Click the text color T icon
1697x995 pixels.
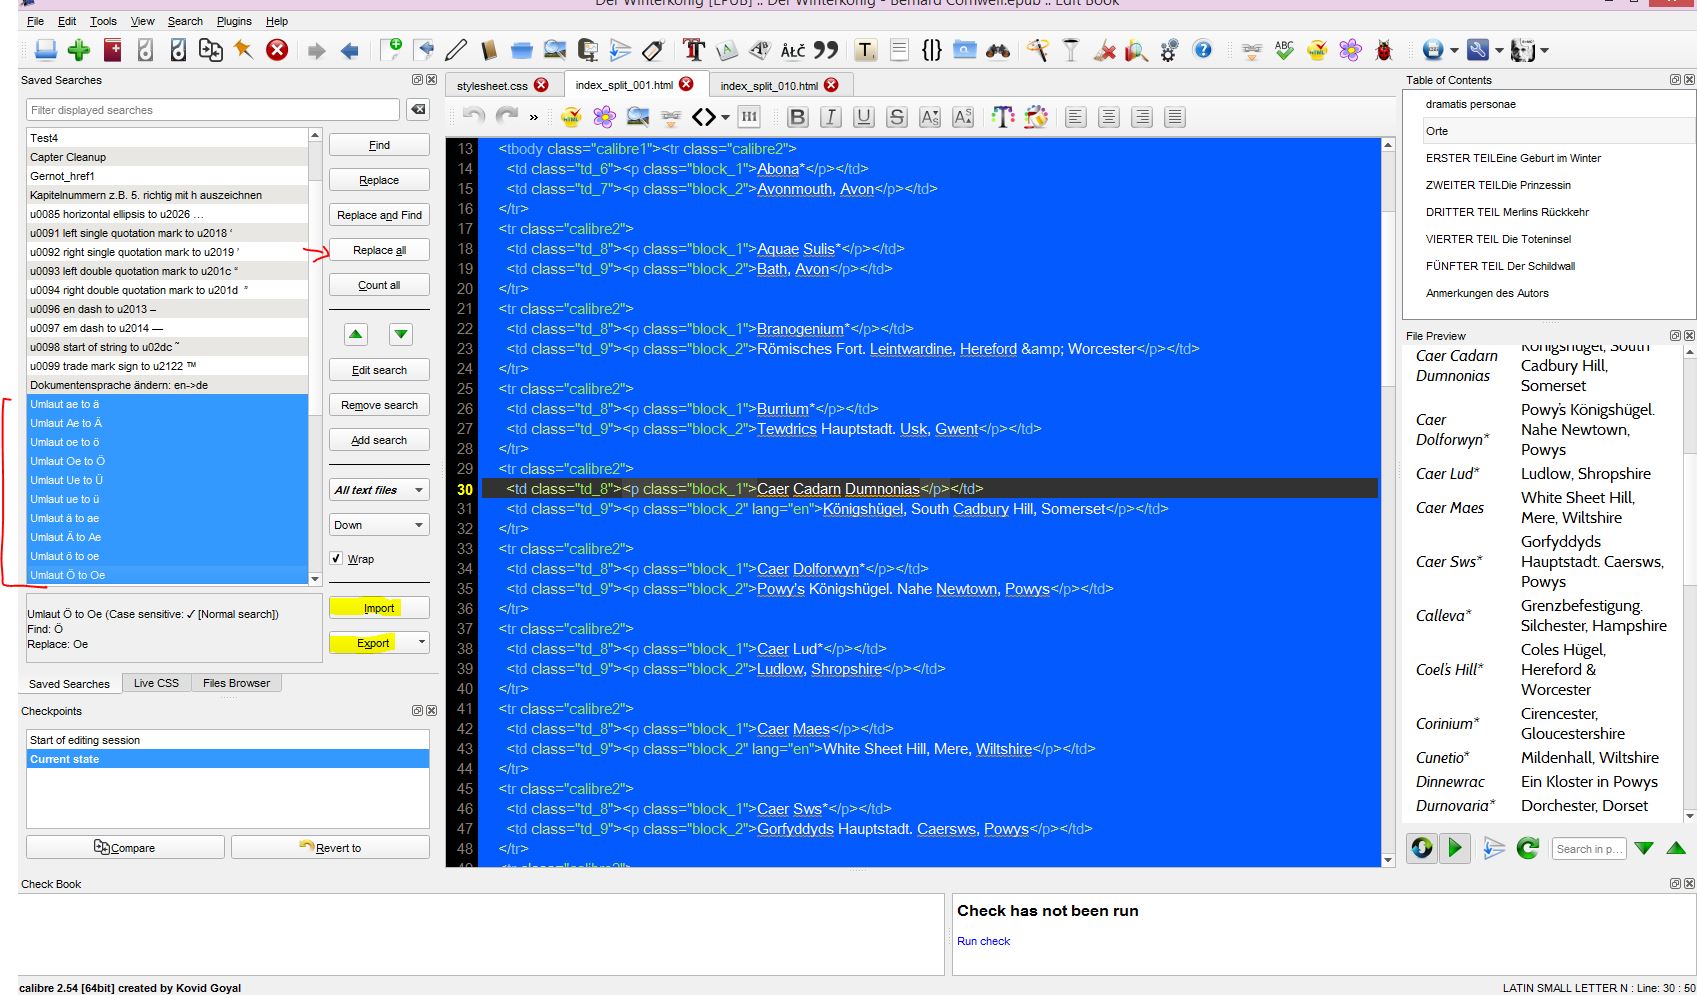coord(1002,117)
